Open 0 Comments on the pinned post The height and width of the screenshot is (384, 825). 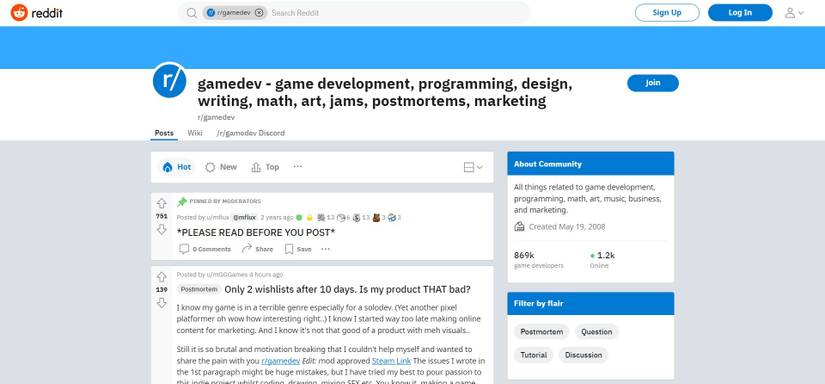tap(205, 249)
